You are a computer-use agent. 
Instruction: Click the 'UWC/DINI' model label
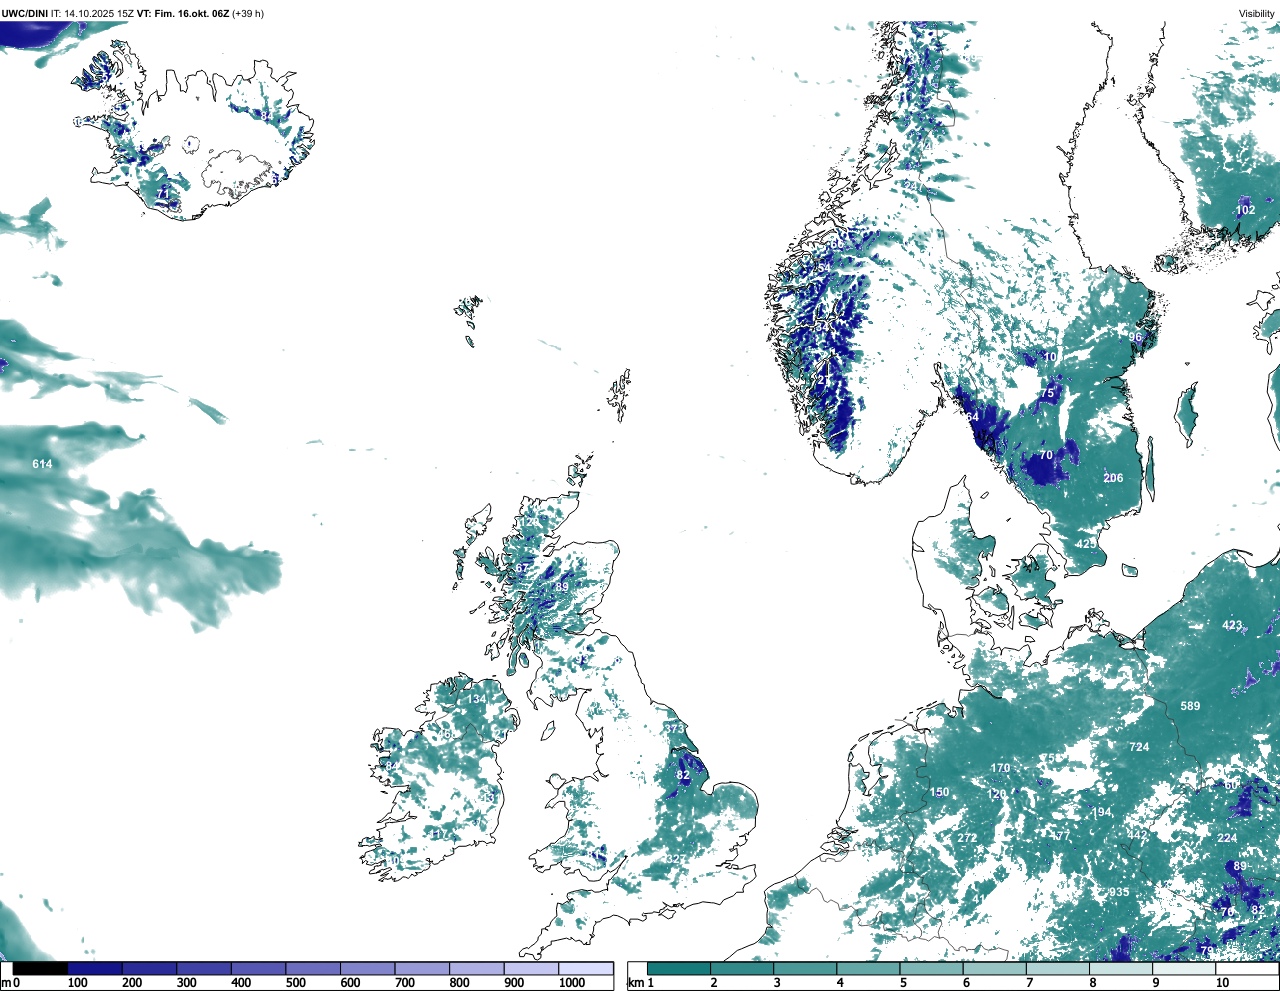click(25, 14)
